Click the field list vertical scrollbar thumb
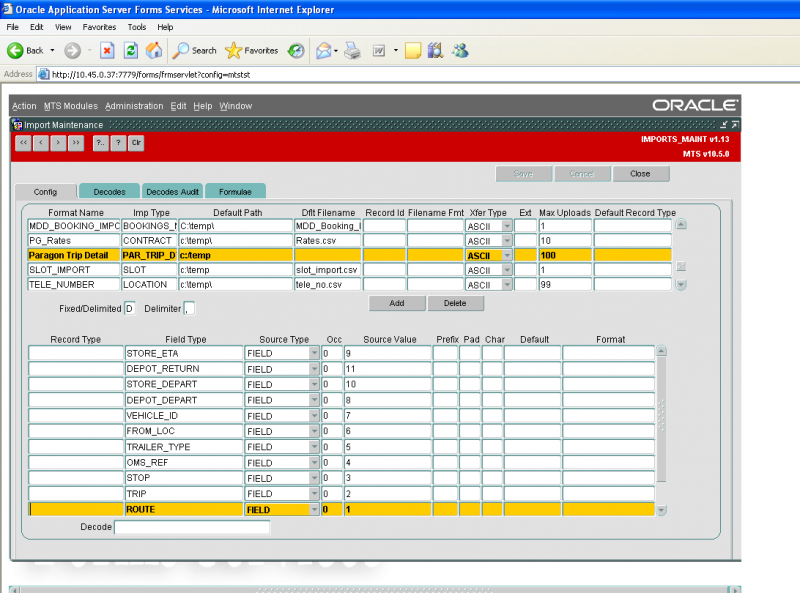The width and height of the screenshot is (800, 593). coord(661,419)
